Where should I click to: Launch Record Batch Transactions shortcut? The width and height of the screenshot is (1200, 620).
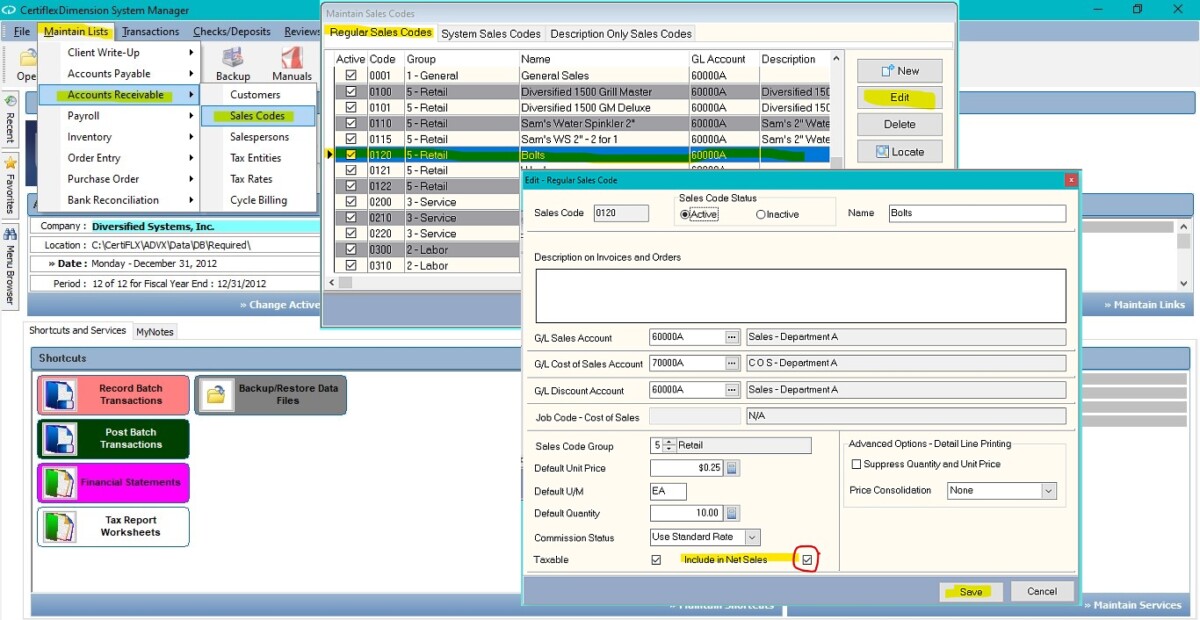(x=113, y=395)
